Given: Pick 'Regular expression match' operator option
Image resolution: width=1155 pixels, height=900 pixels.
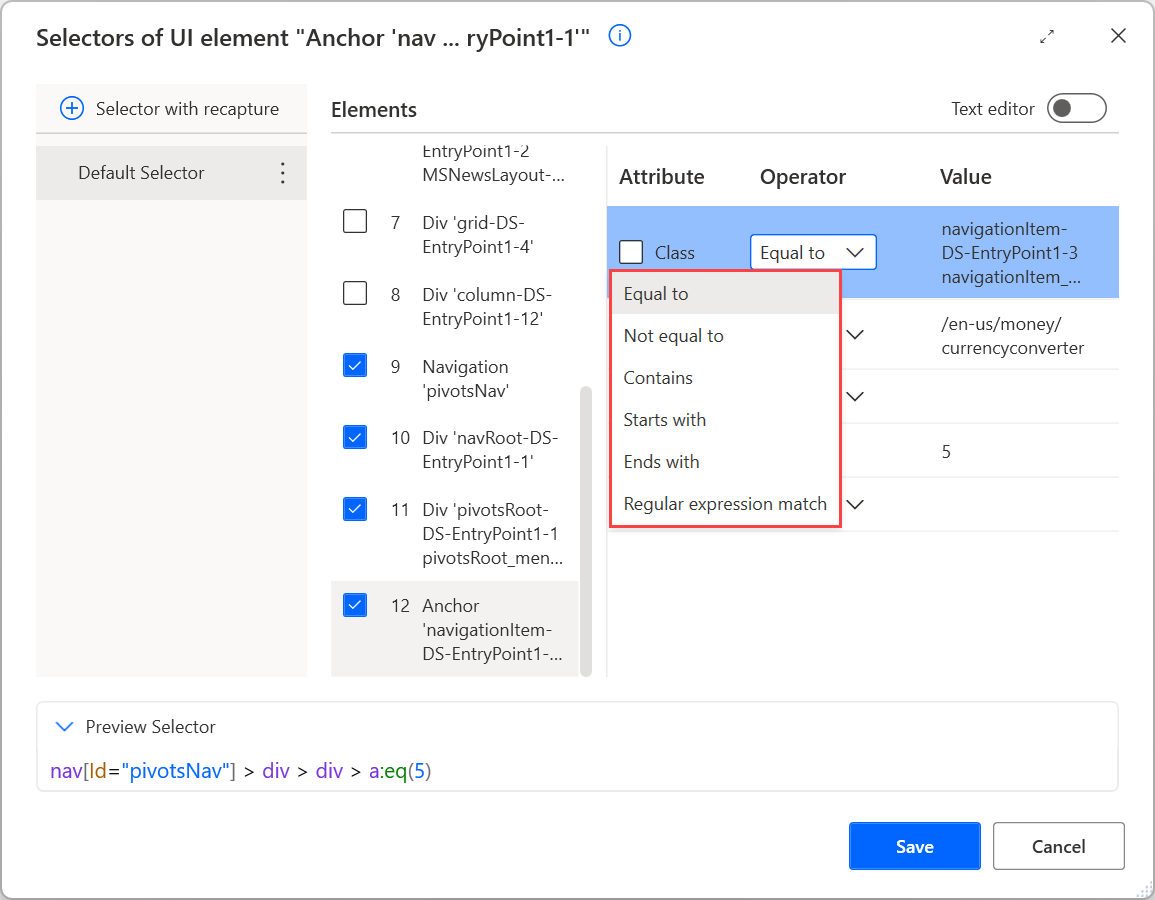Looking at the screenshot, I should tap(725, 504).
